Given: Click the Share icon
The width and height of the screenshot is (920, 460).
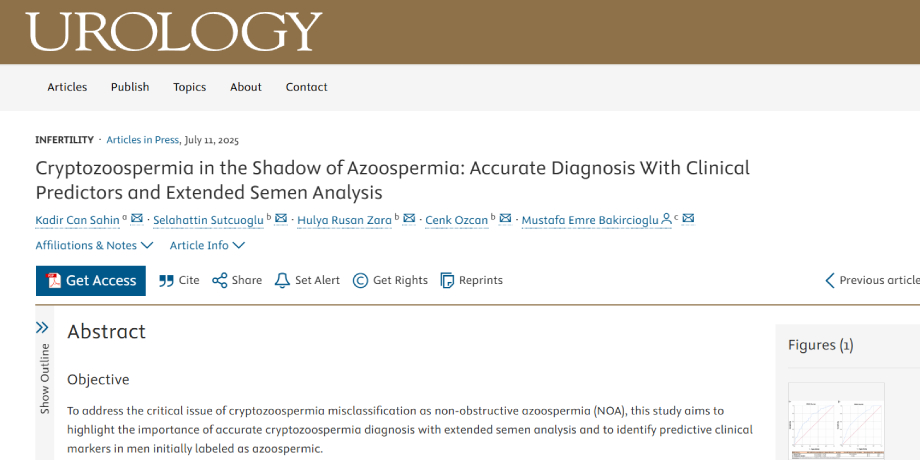Looking at the screenshot, I should pos(220,281).
